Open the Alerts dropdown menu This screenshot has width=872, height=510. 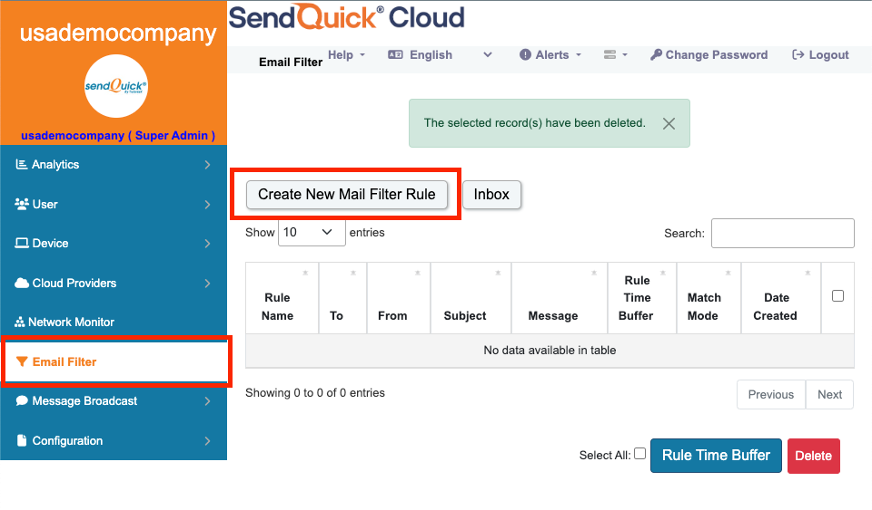[551, 55]
